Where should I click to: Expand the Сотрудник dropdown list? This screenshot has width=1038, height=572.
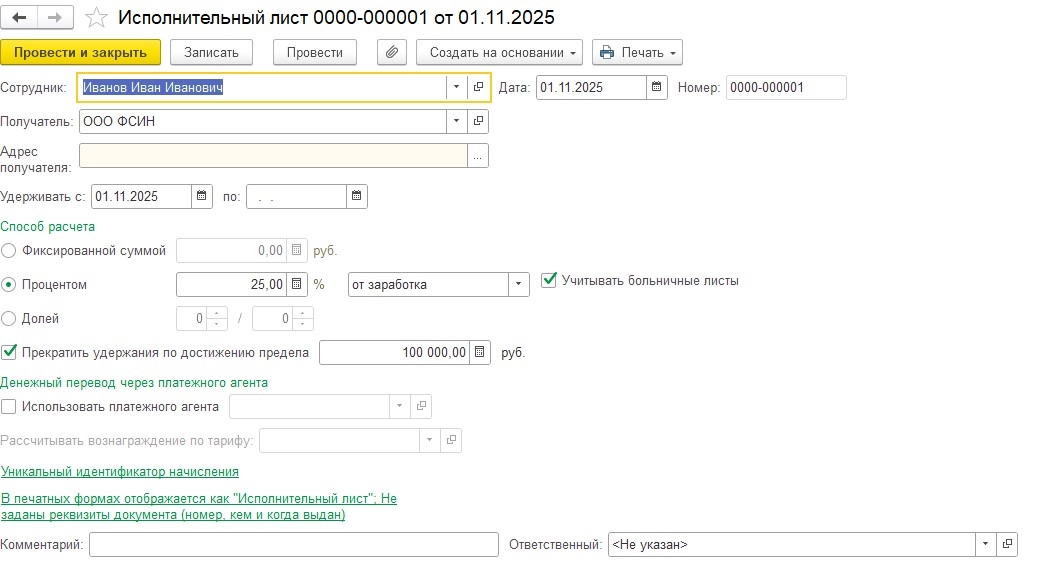click(x=456, y=87)
